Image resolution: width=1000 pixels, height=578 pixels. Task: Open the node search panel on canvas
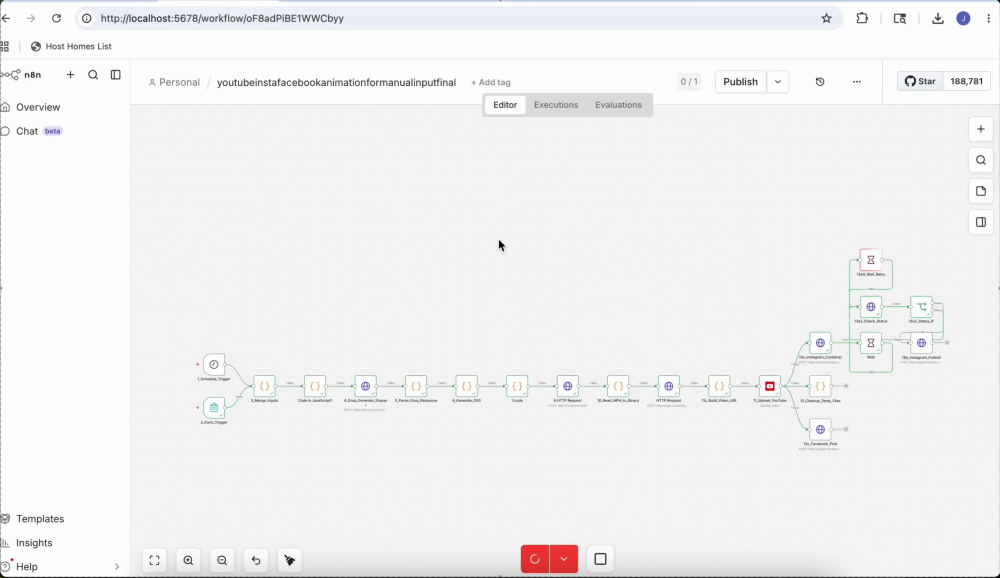click(981, 160)
